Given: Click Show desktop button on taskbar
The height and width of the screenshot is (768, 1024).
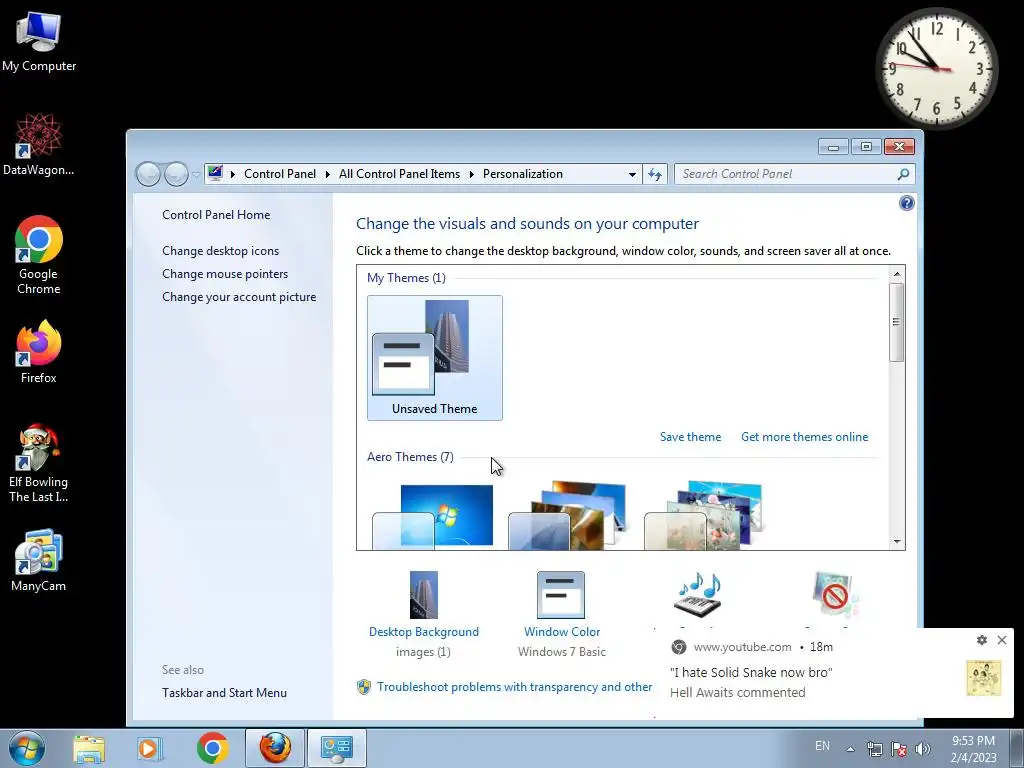Looking at the screenshot, I should click(x=1016, y=748).
